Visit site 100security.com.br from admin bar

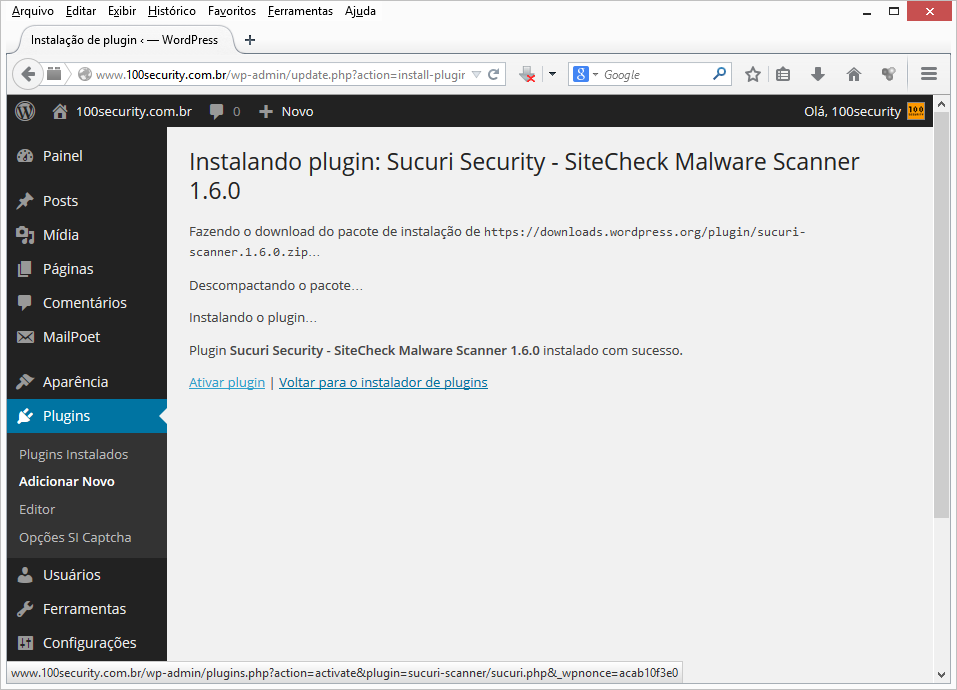coord(122,111)
